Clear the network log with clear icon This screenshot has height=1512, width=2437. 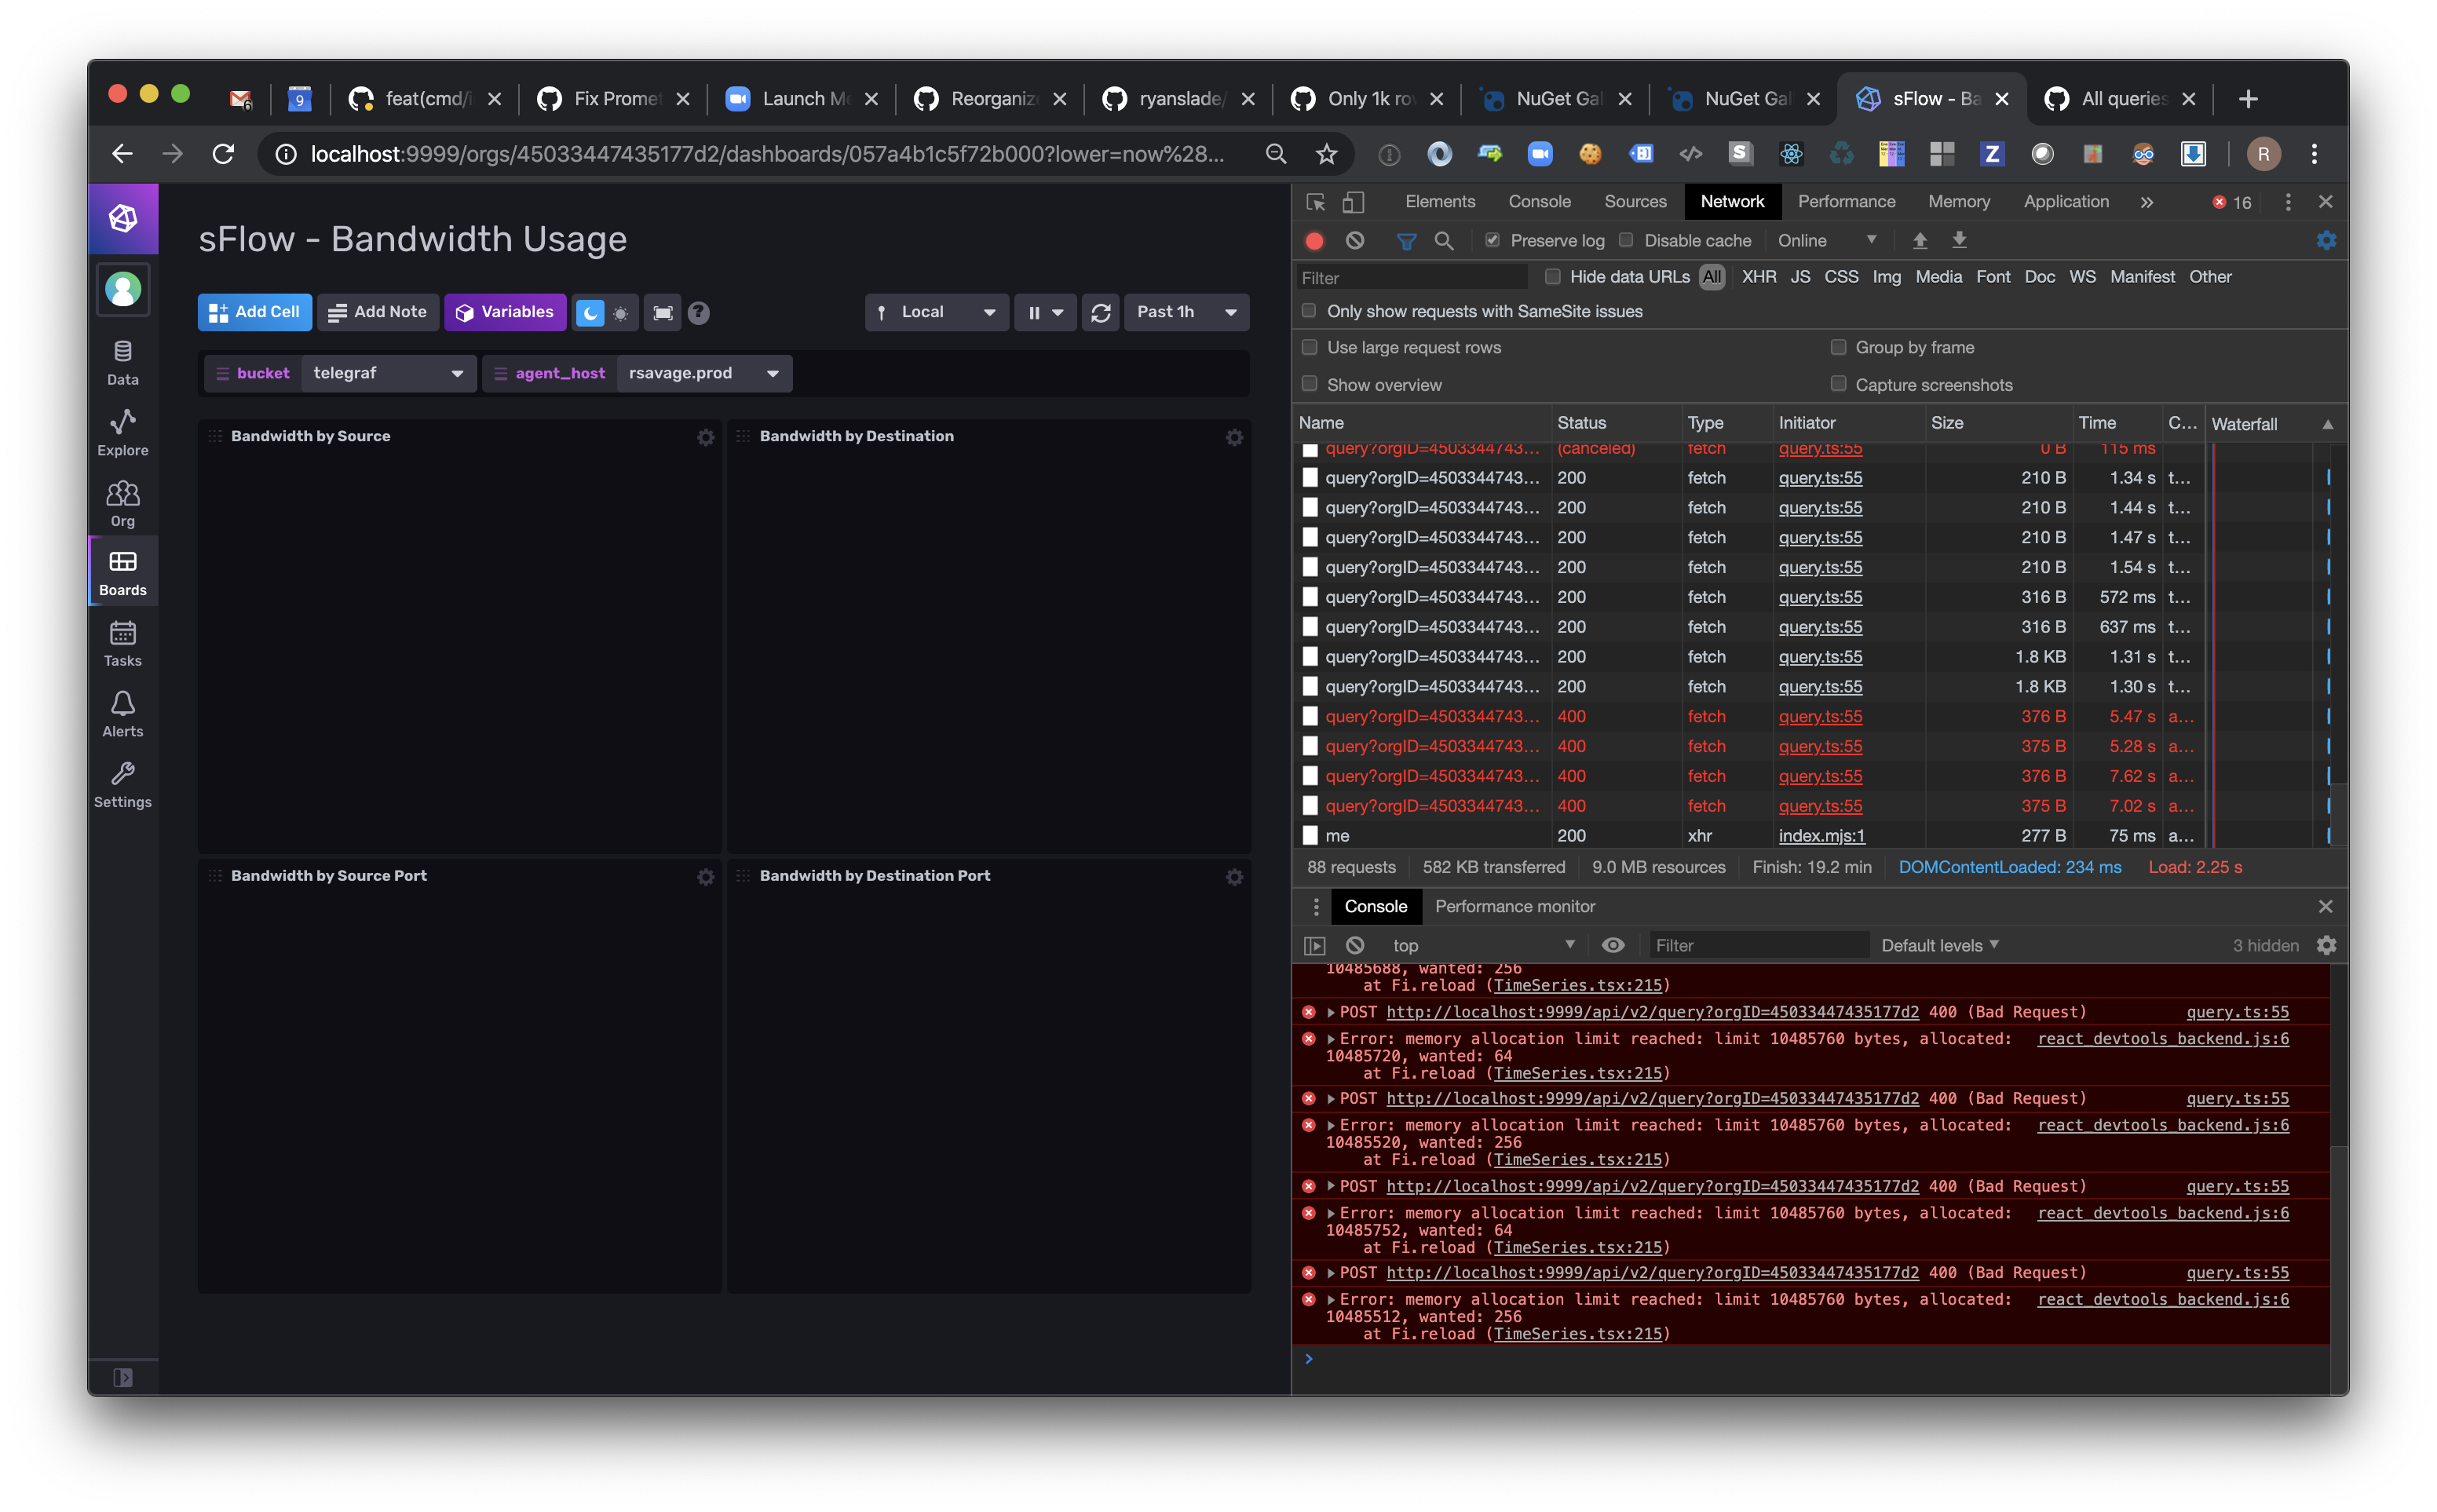(x=1354, y=240)
